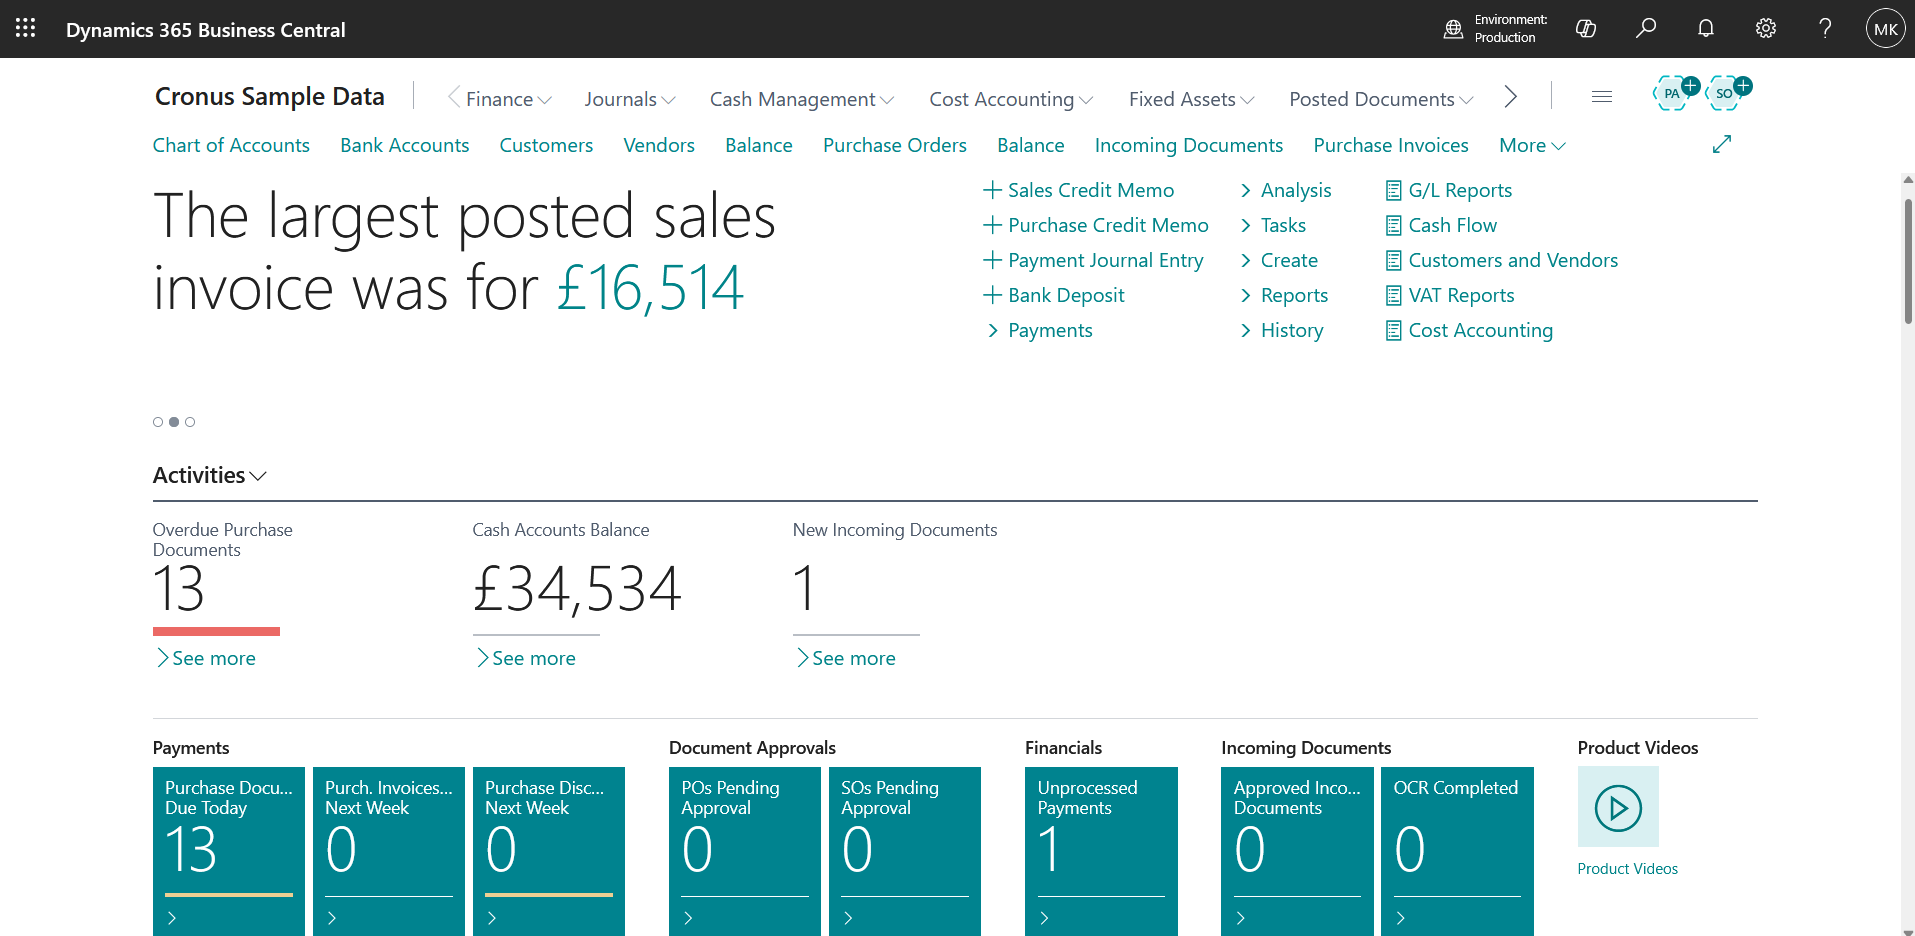This screenshot has height=936, width=1915.
Task: Open the Chart of Accounts tab
Action: click(x=231, y=146)
